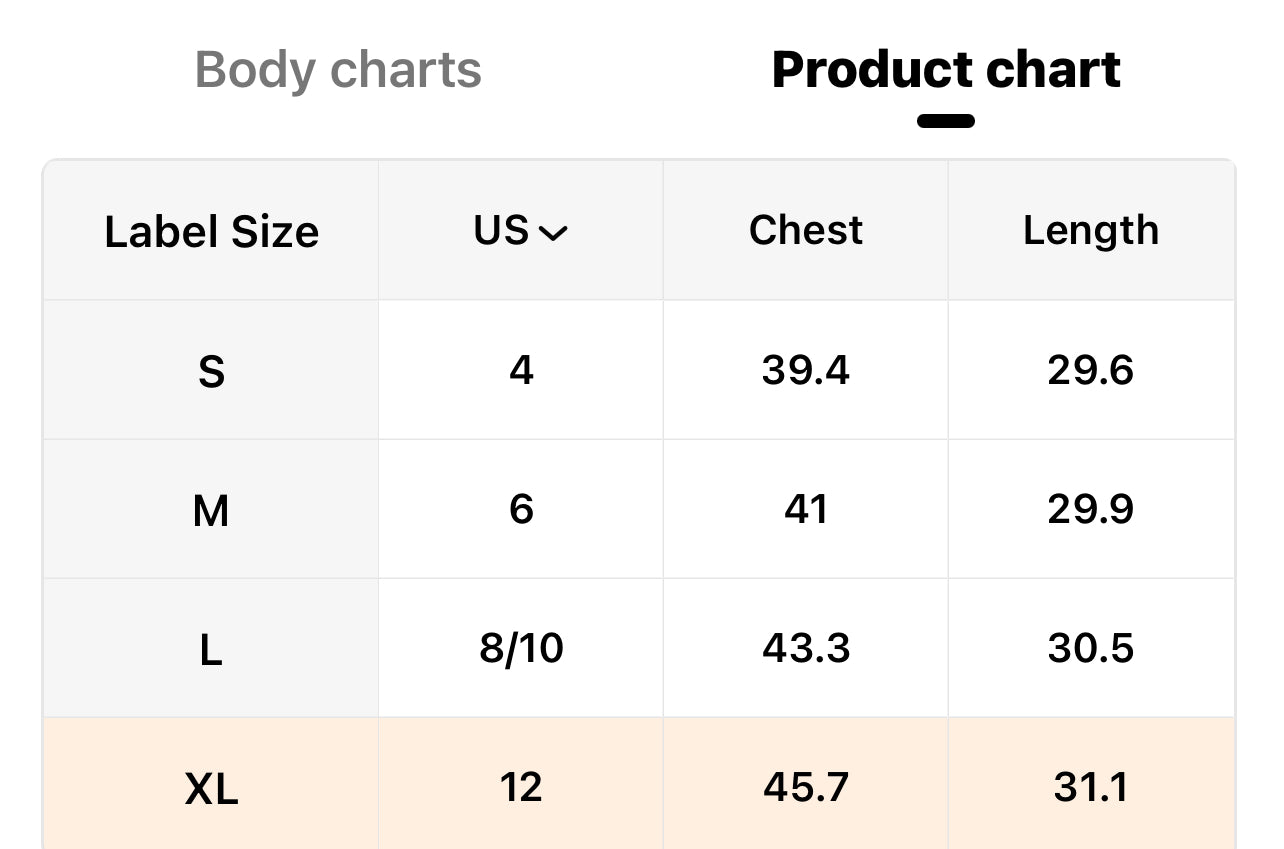Click the Length column header

tap(1090, 231)
